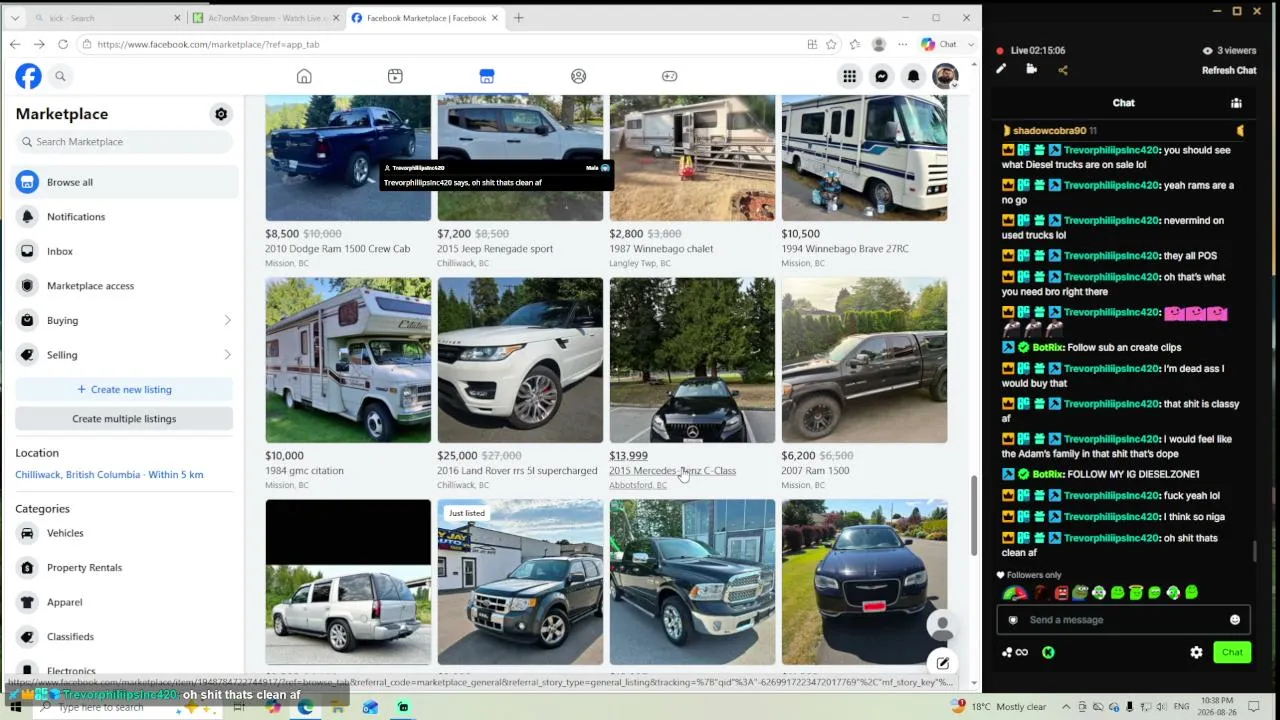Open the Facebook menu grid icon
The image size is (1280, 720).
849,77
